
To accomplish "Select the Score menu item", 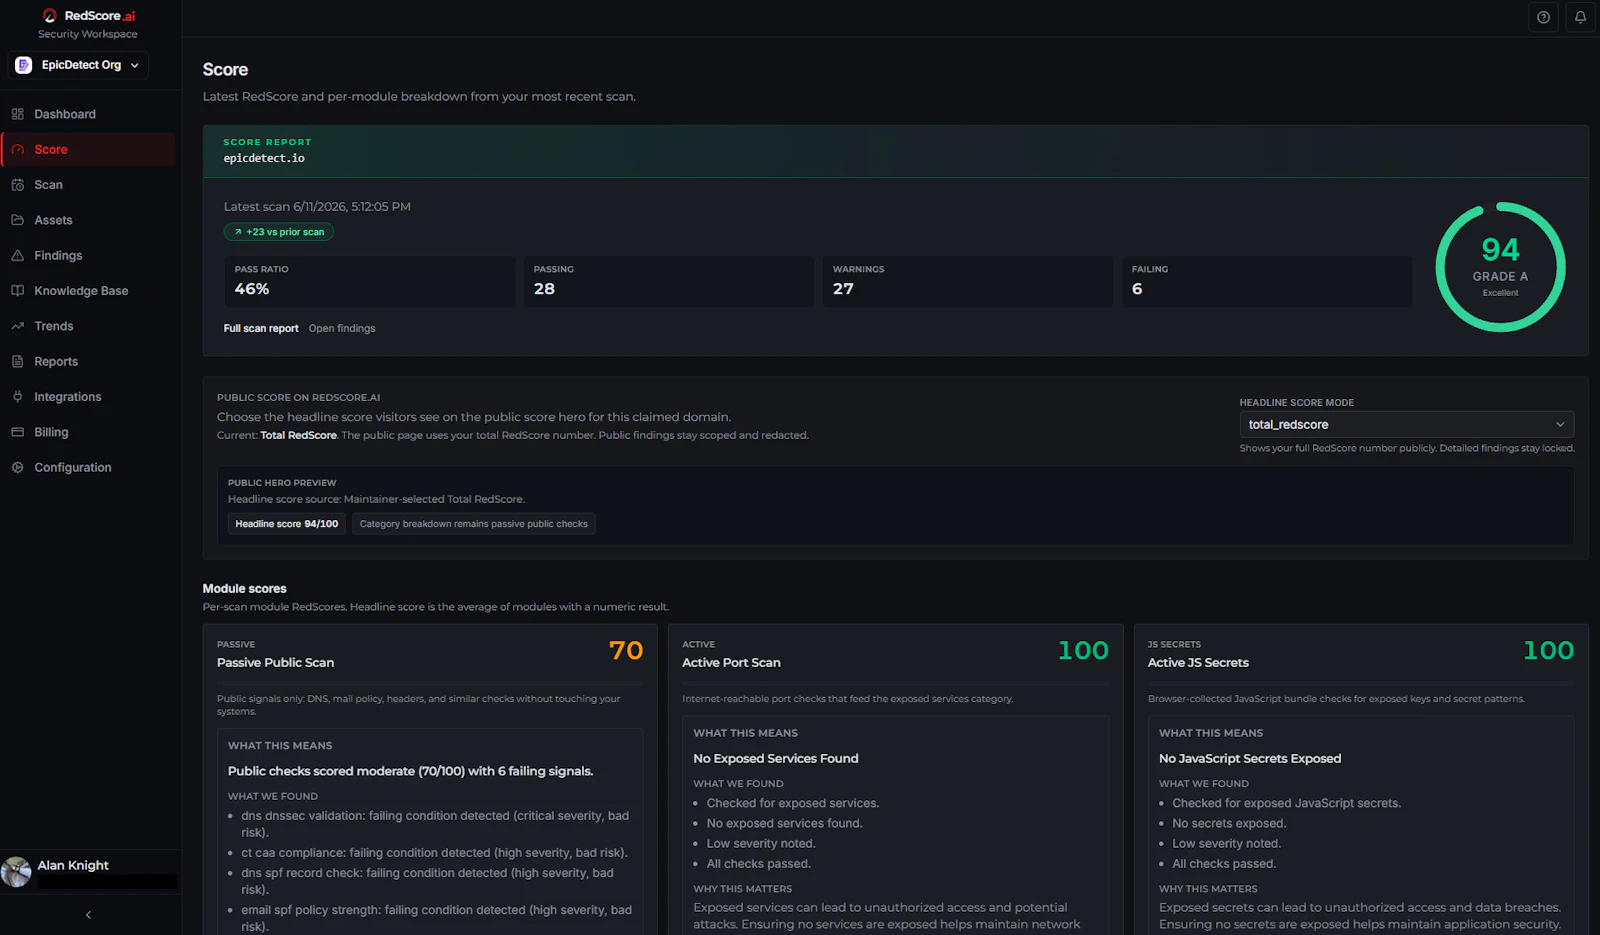I will (x=88, y=149).
